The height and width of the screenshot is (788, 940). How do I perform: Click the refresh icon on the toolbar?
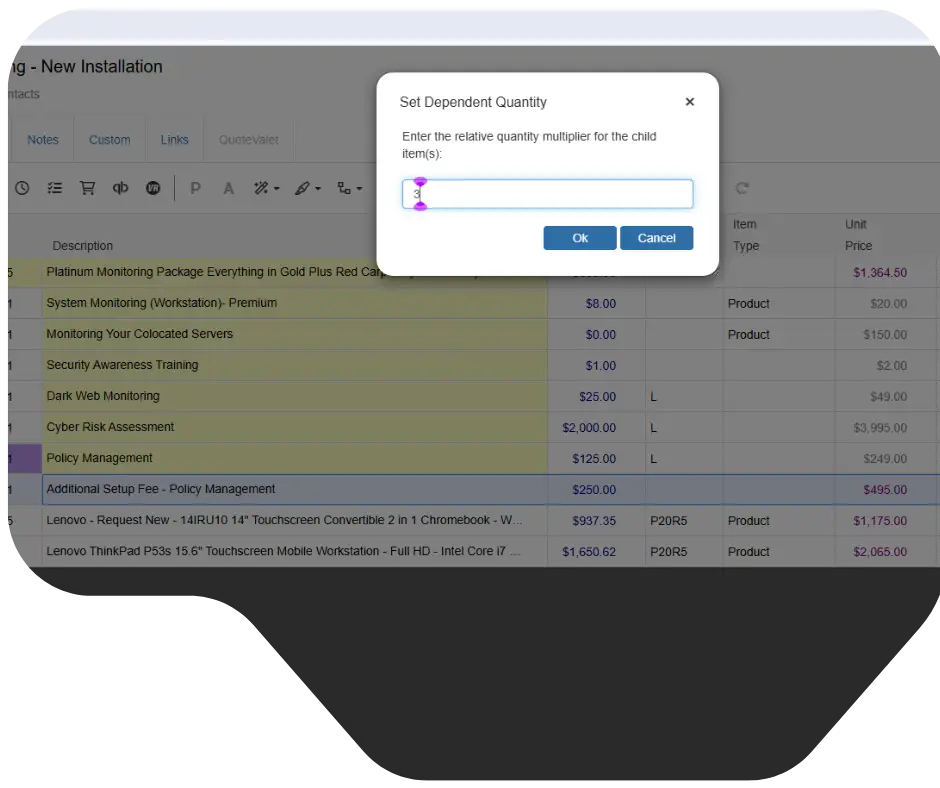[x=741, y=188]
